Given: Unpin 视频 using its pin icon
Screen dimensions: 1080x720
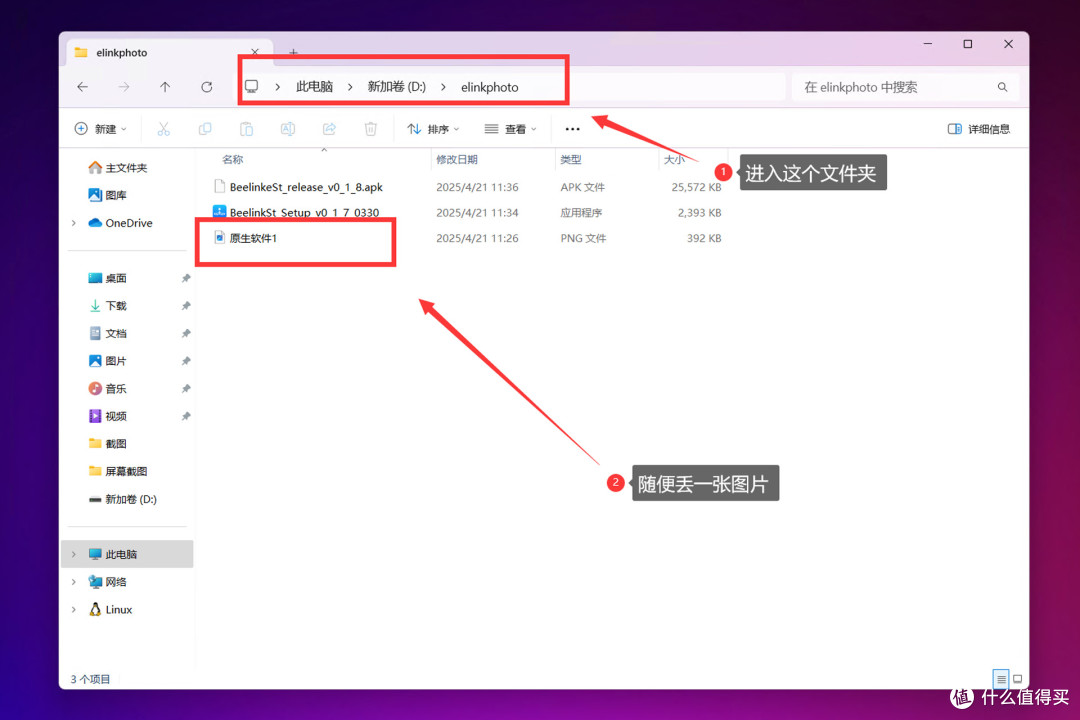Looking at the screenshot, I should pyautogui.click(x=185, y=416).
